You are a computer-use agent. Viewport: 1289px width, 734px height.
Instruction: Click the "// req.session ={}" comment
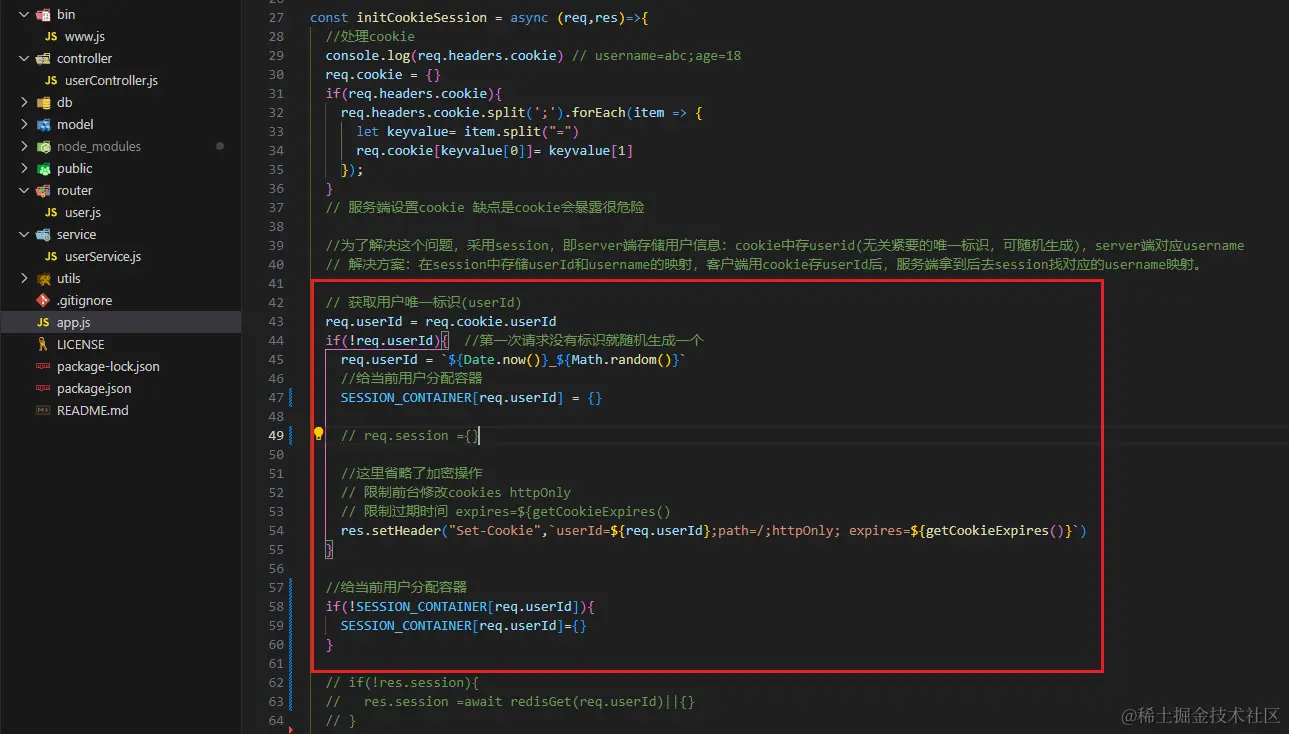coord(410,435)
